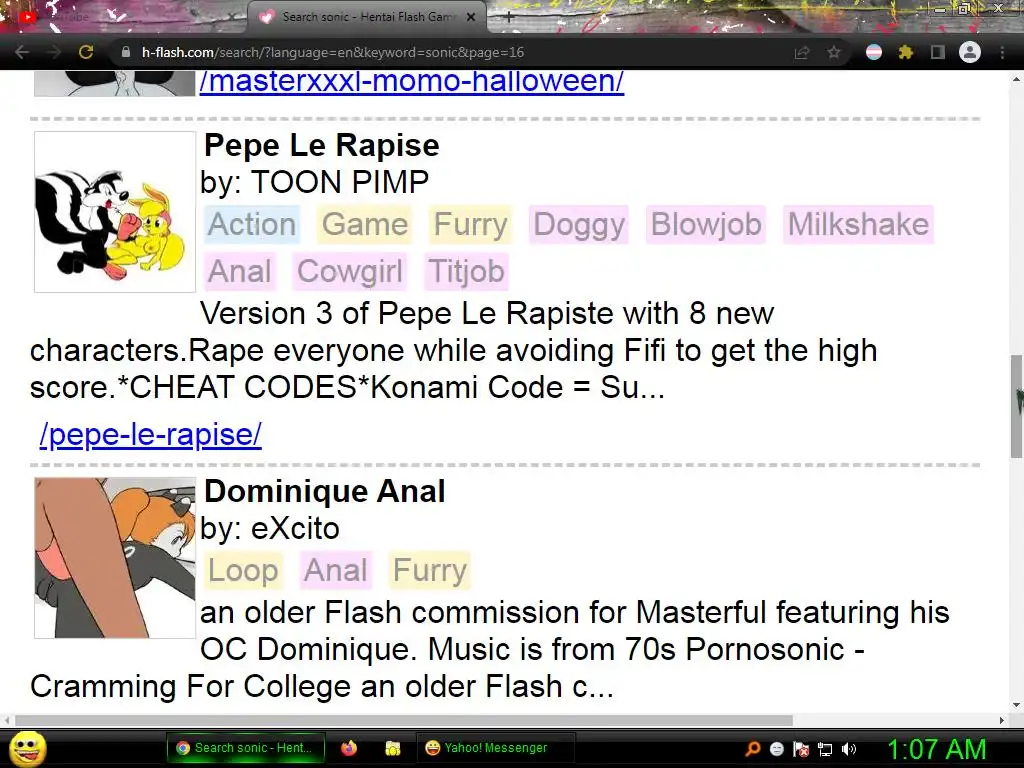The image size is (1024, 768).
Task: Click the Loop tag
Action: click(243, 570)
